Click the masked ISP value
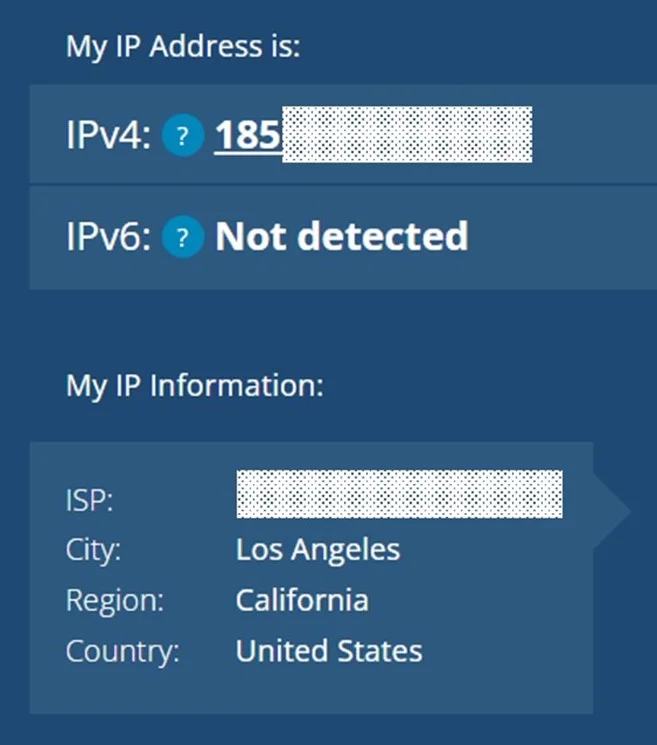 399,494
